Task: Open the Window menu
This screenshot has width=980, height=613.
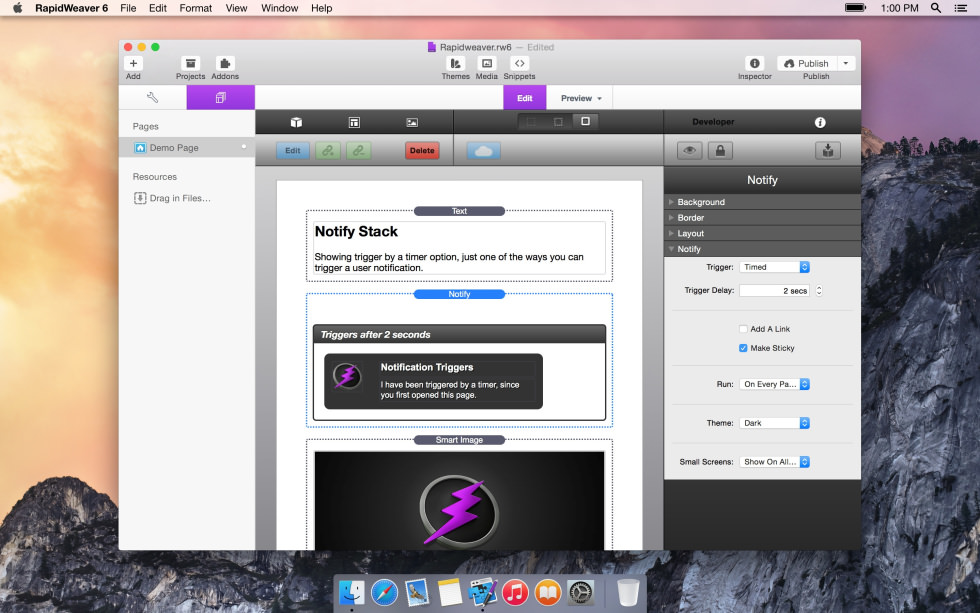Action: pyautogui.click(x=279, y=8)
